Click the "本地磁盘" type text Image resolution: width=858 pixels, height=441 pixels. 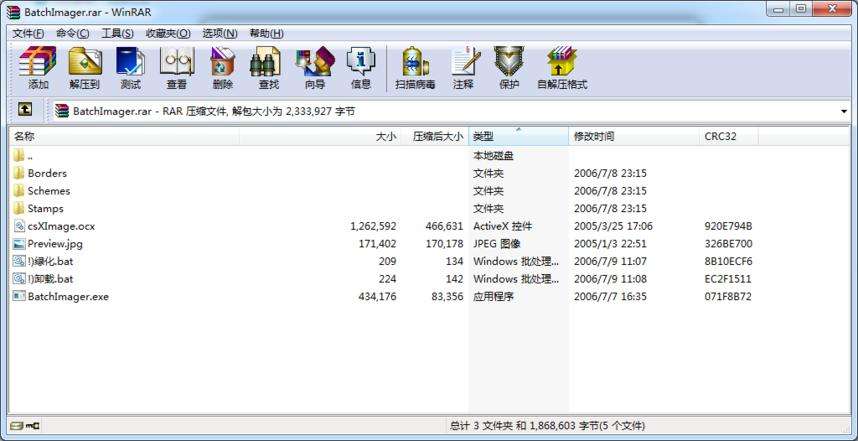(493, 155)
